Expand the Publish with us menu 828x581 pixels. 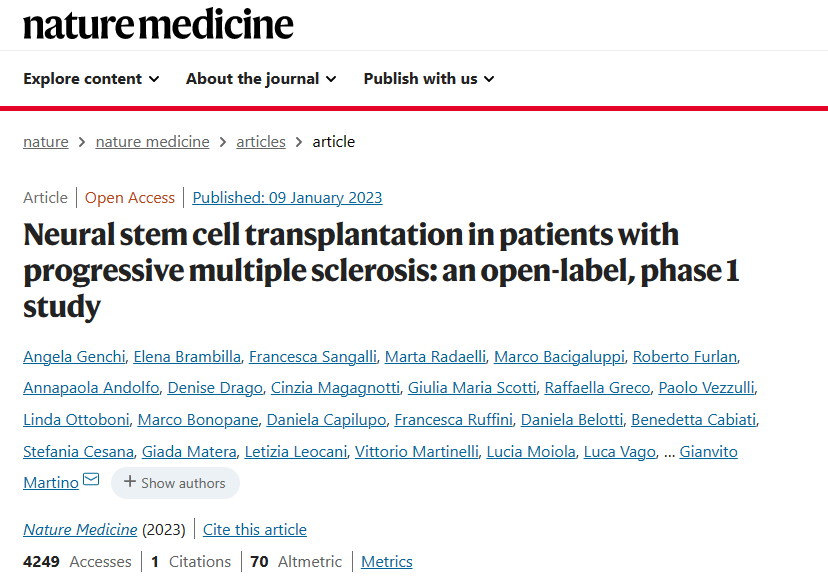[428, 79]
